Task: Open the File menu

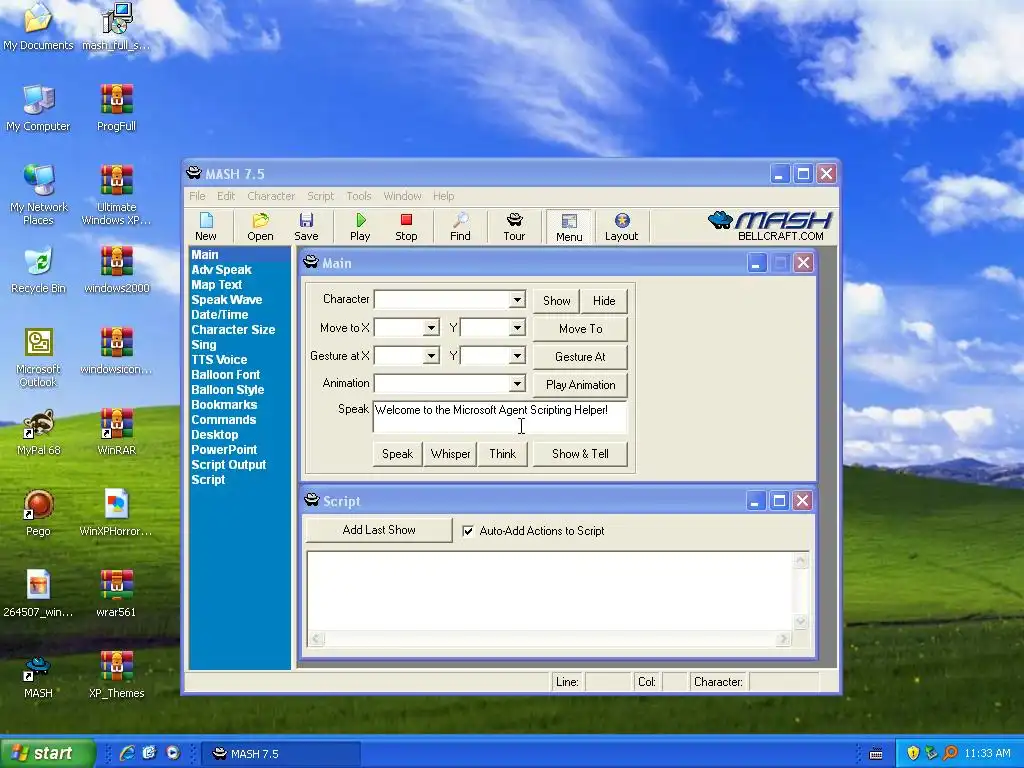Action: click(x=197, y=196)
